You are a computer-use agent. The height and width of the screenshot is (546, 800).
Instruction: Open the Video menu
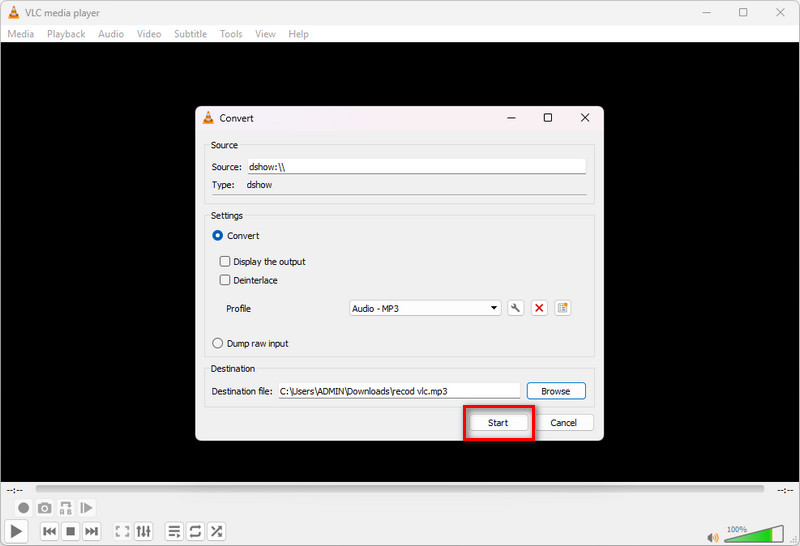(149, 34)
